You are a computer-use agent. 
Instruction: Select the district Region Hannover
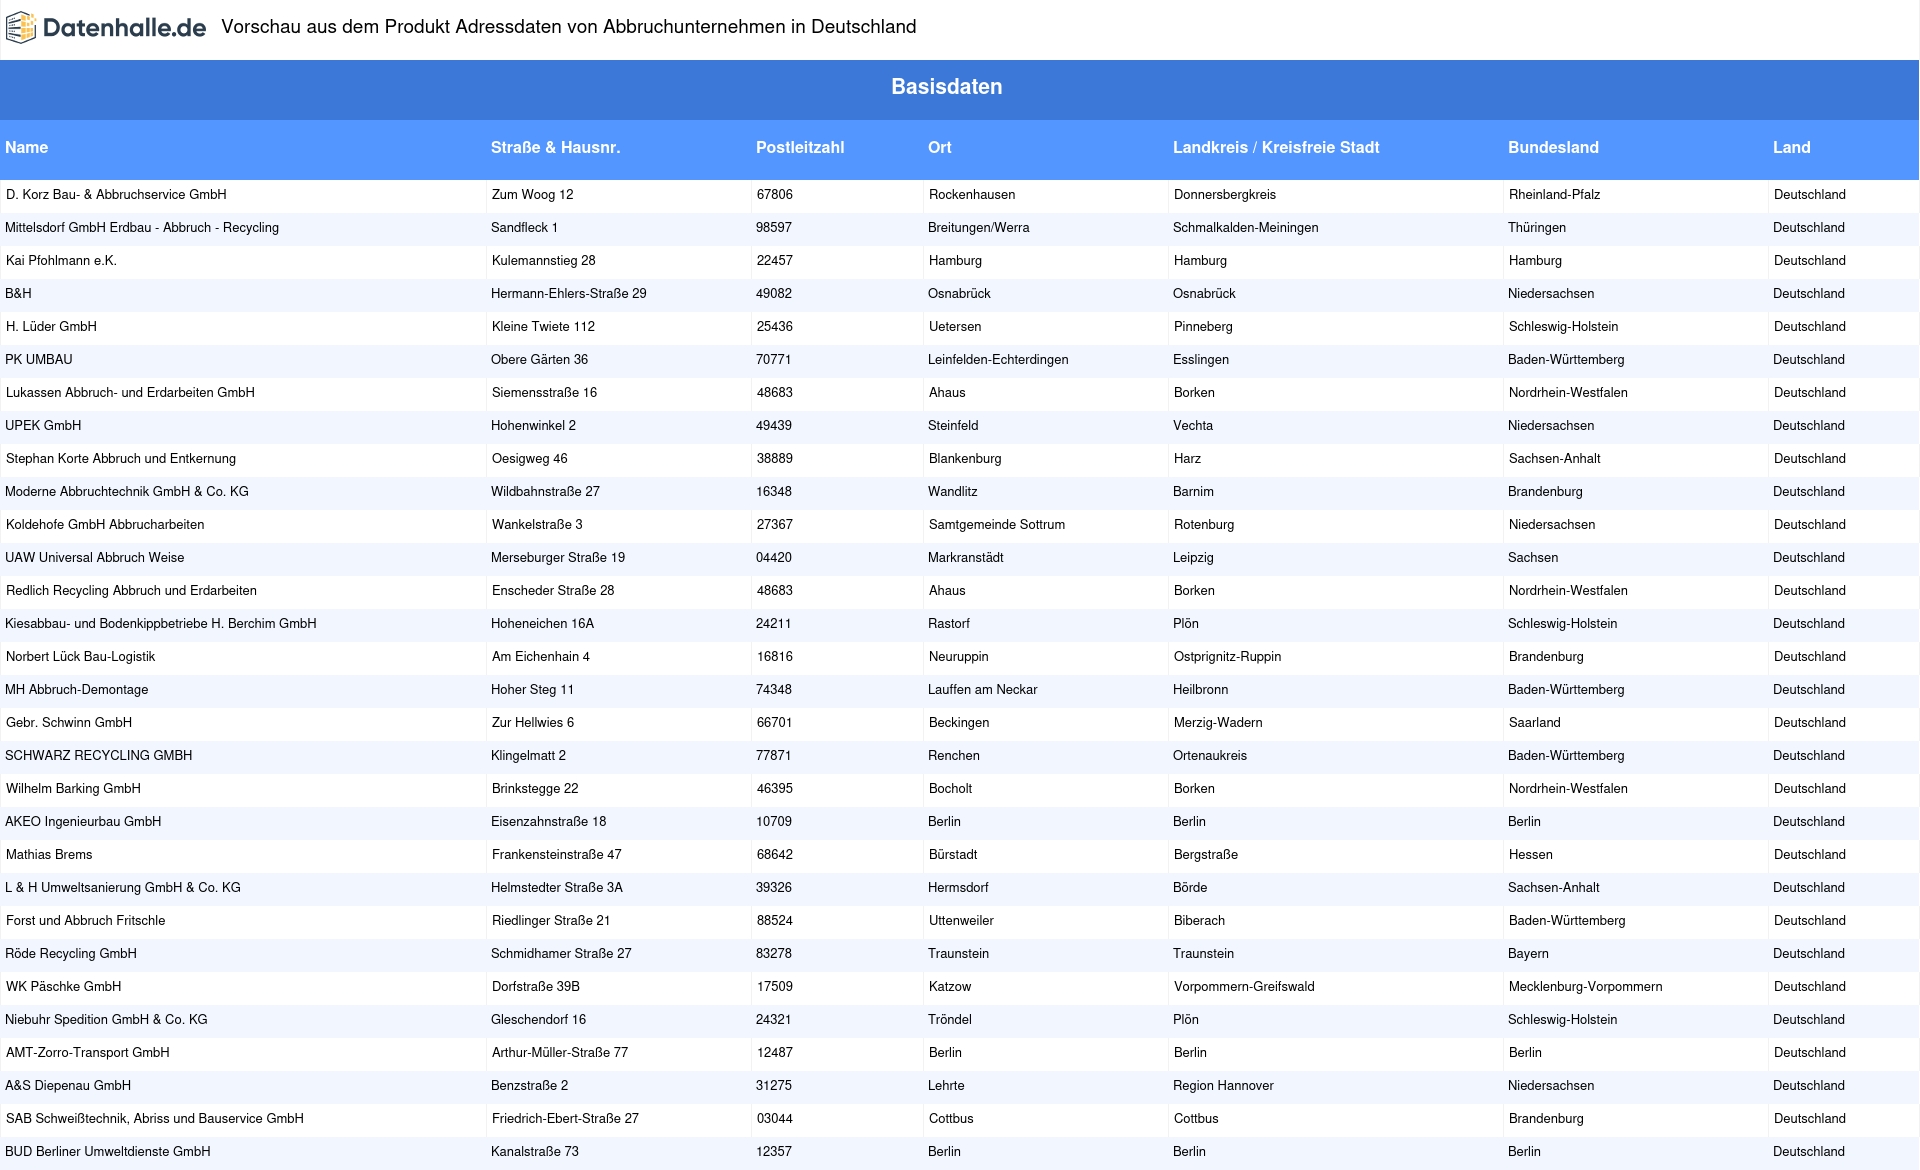tap(1224, 1086)
